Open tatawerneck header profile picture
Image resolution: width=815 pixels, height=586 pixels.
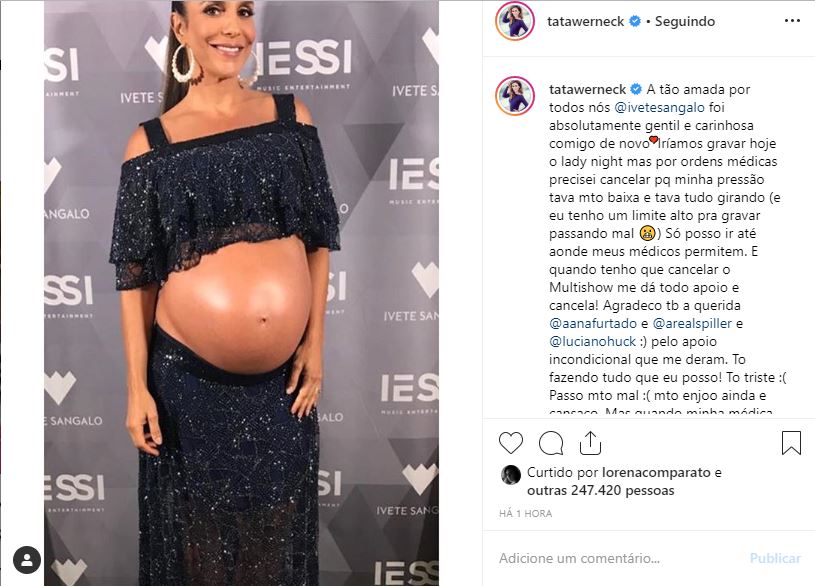click(515, 21)
